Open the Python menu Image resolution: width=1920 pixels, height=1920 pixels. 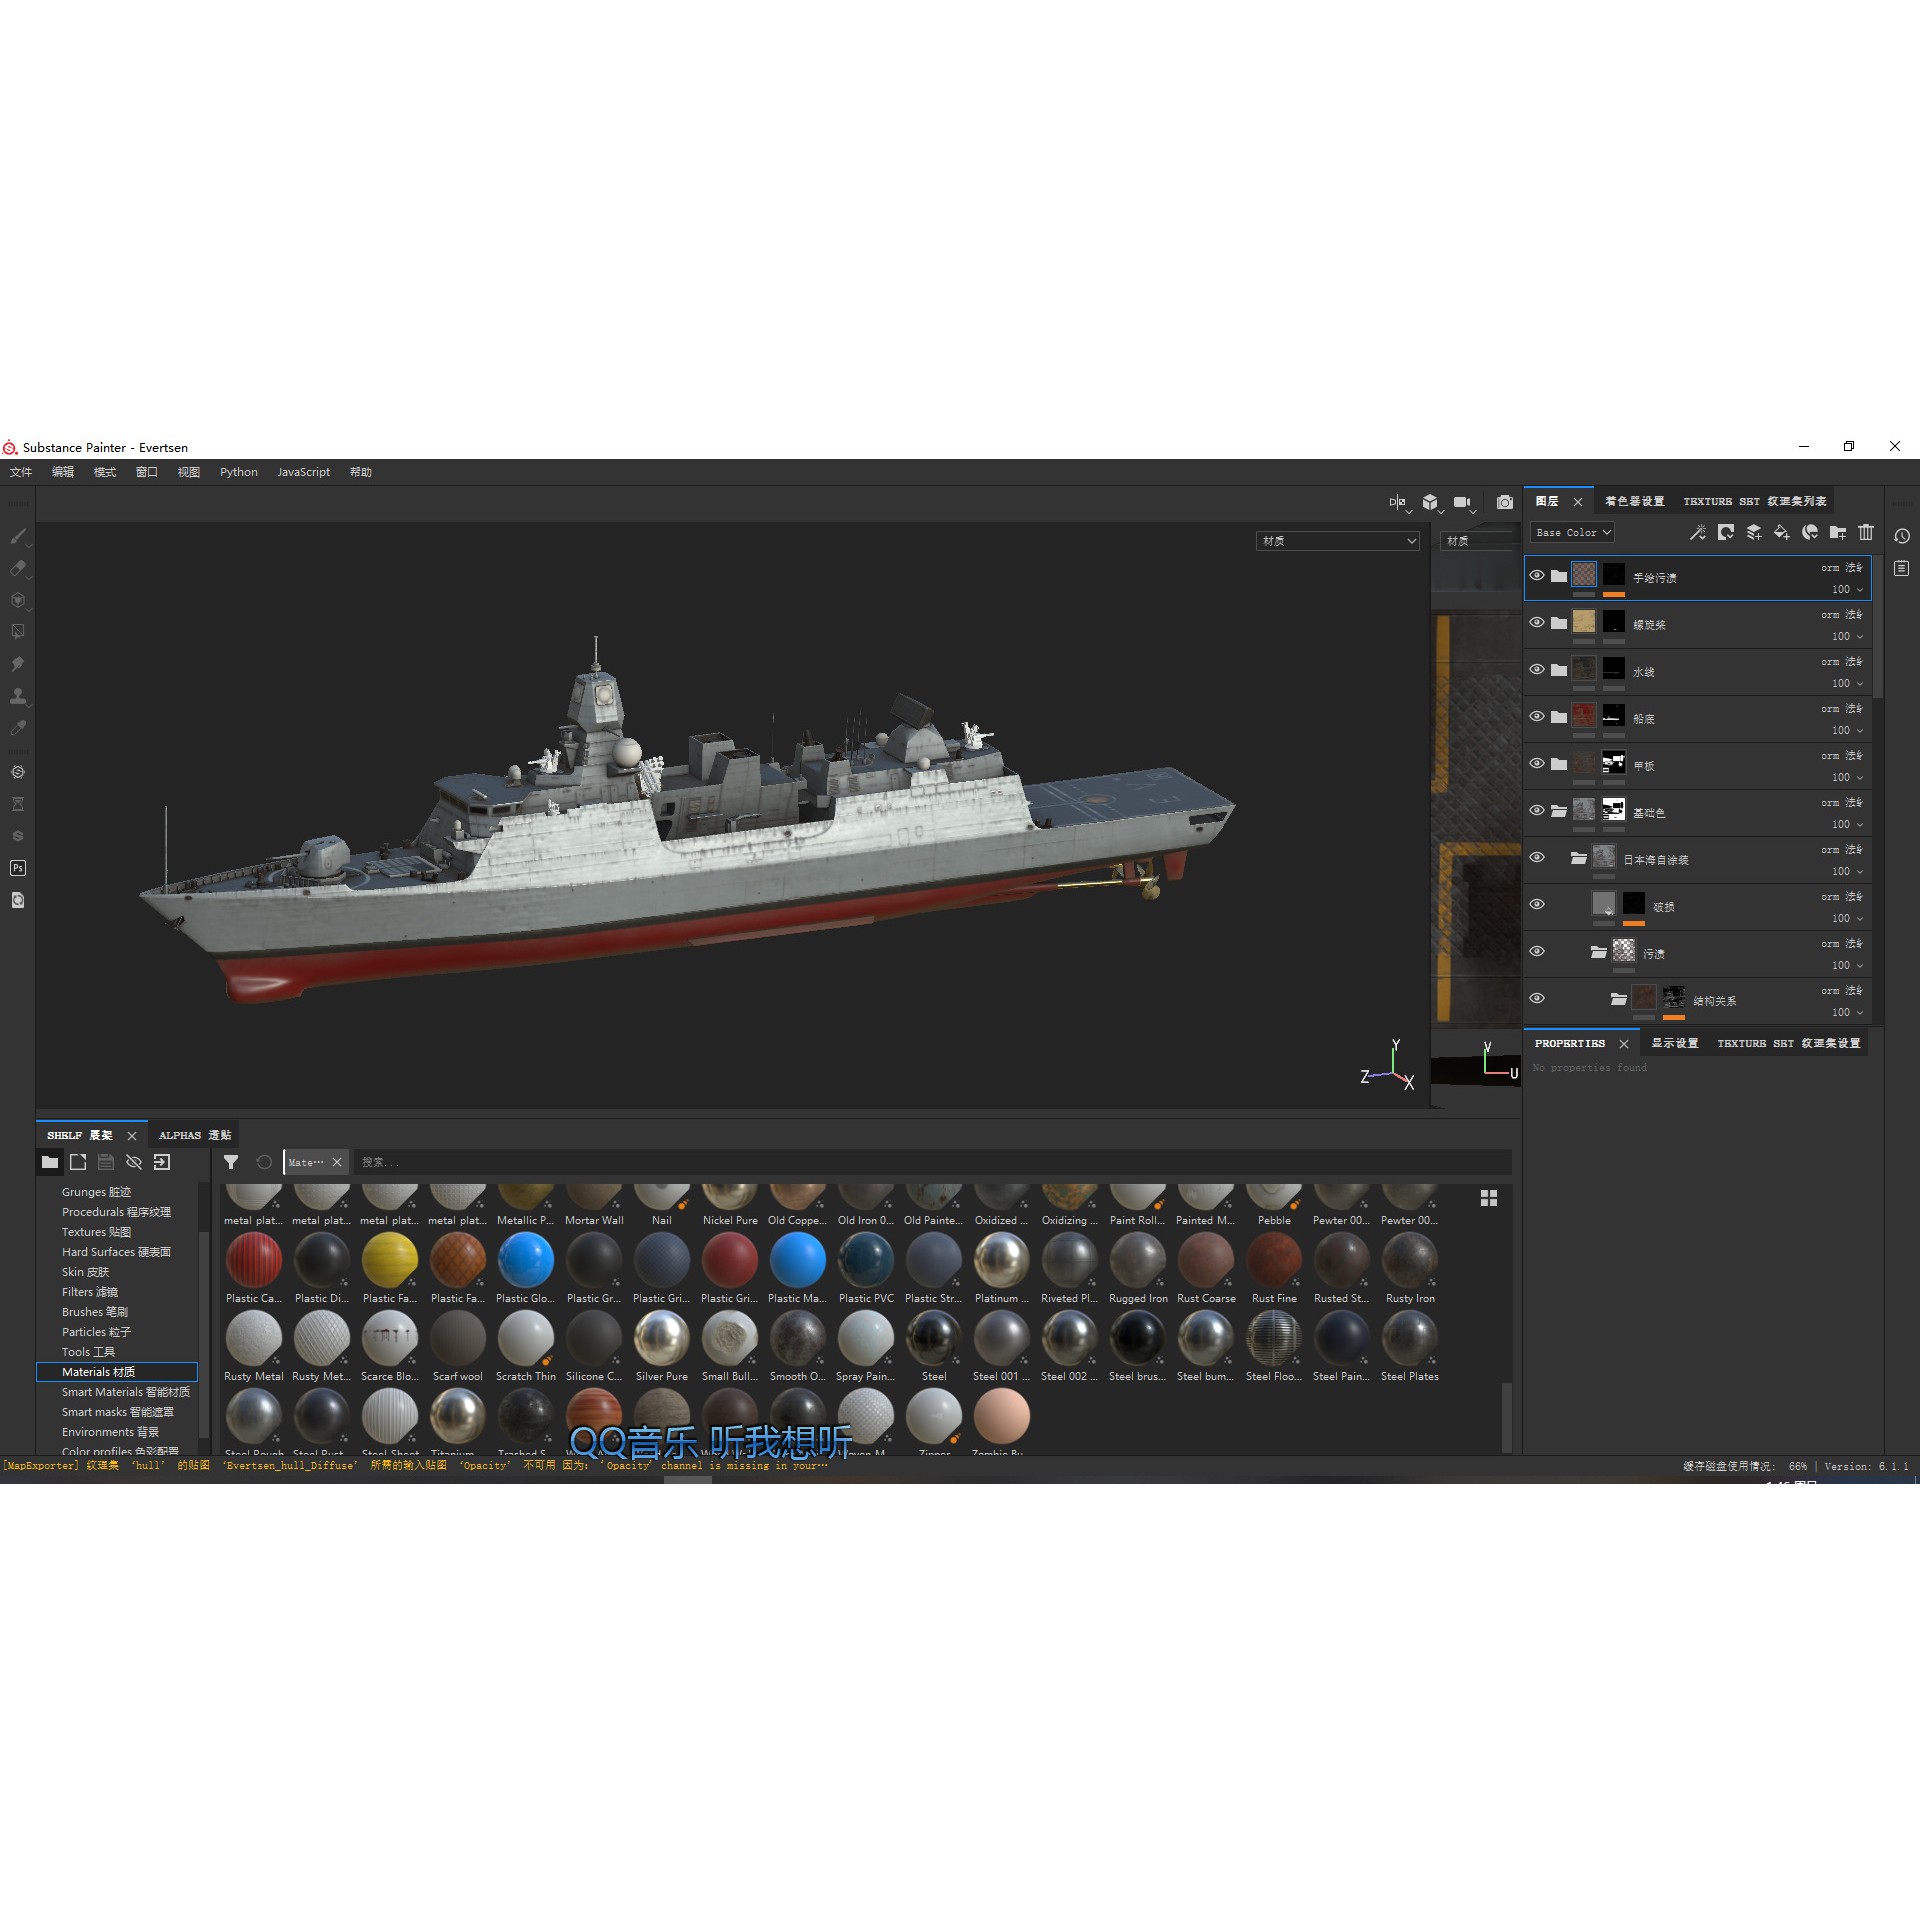pyautogui.click(x=238, y=471)
